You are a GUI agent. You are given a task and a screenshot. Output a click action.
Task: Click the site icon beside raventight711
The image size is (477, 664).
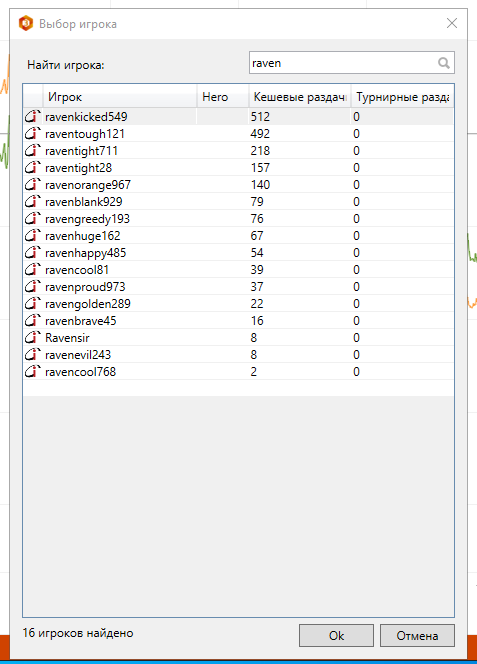pos(33,150)
